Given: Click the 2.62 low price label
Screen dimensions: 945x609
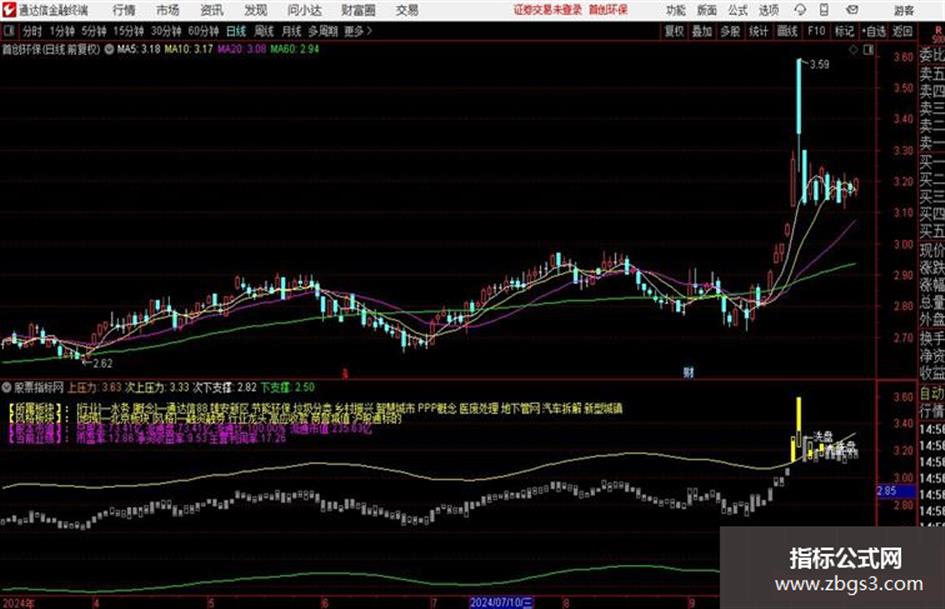Looking at the screenshot, I should tap(102, 363).
